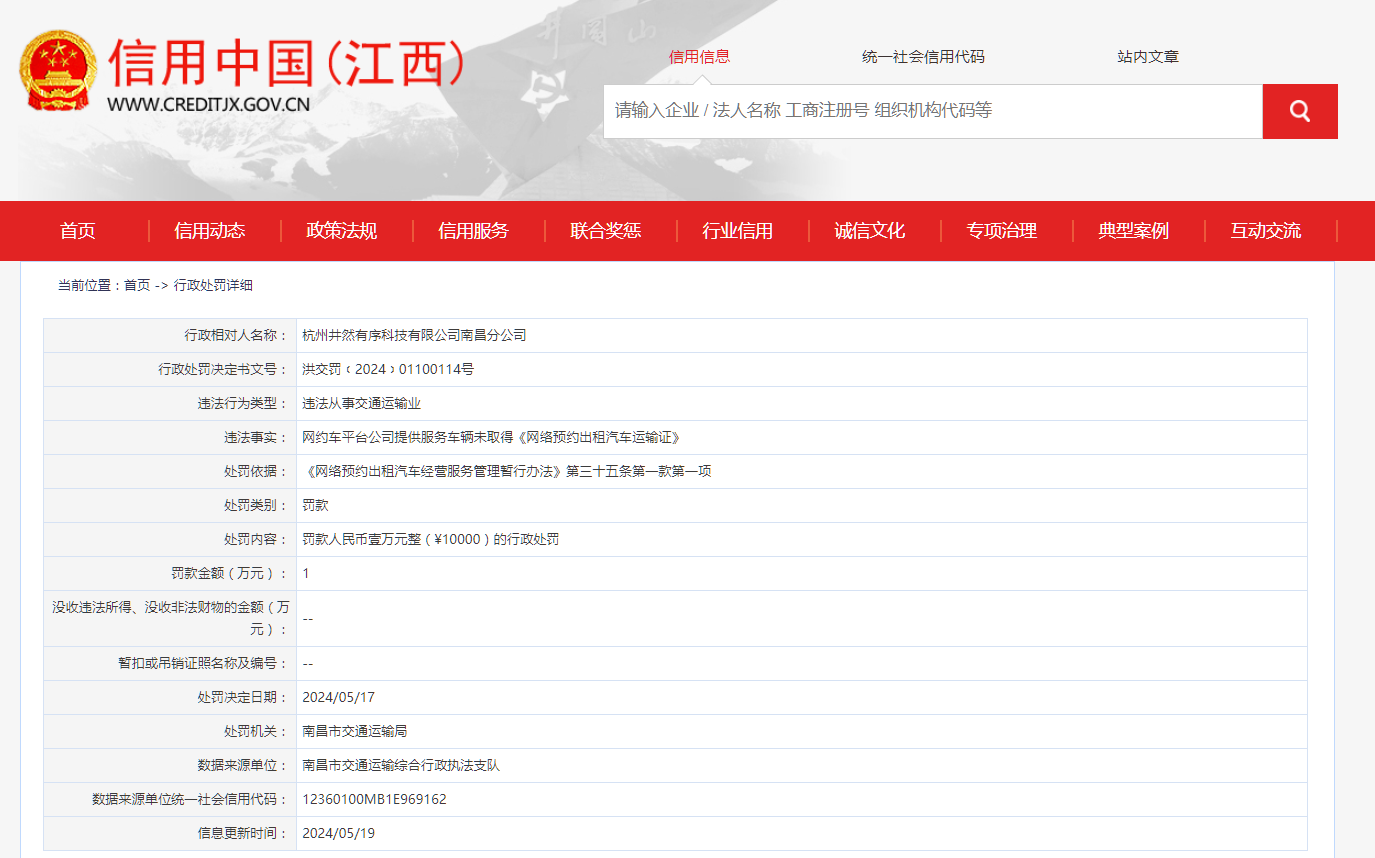Click 南昌市交通运输综合行政执法支队 source unit

401,765
